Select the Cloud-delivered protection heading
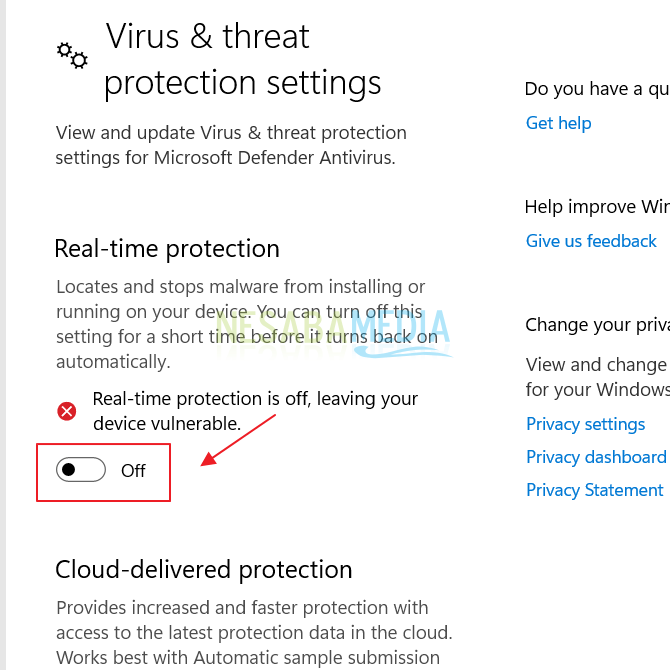 (x=204, y=569)
